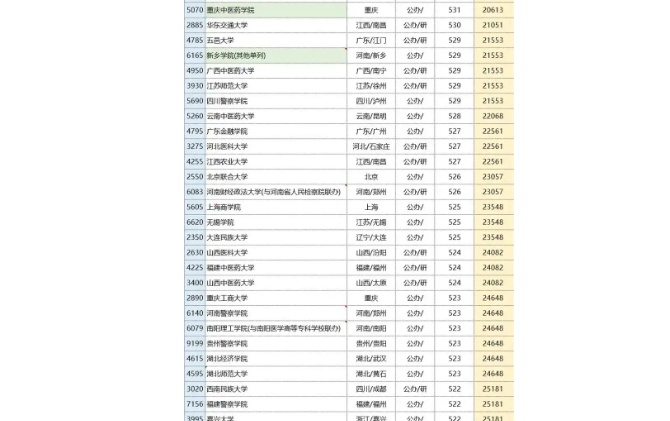
Task: Select location cell 河北/石家庄
Action: point(371,146)
